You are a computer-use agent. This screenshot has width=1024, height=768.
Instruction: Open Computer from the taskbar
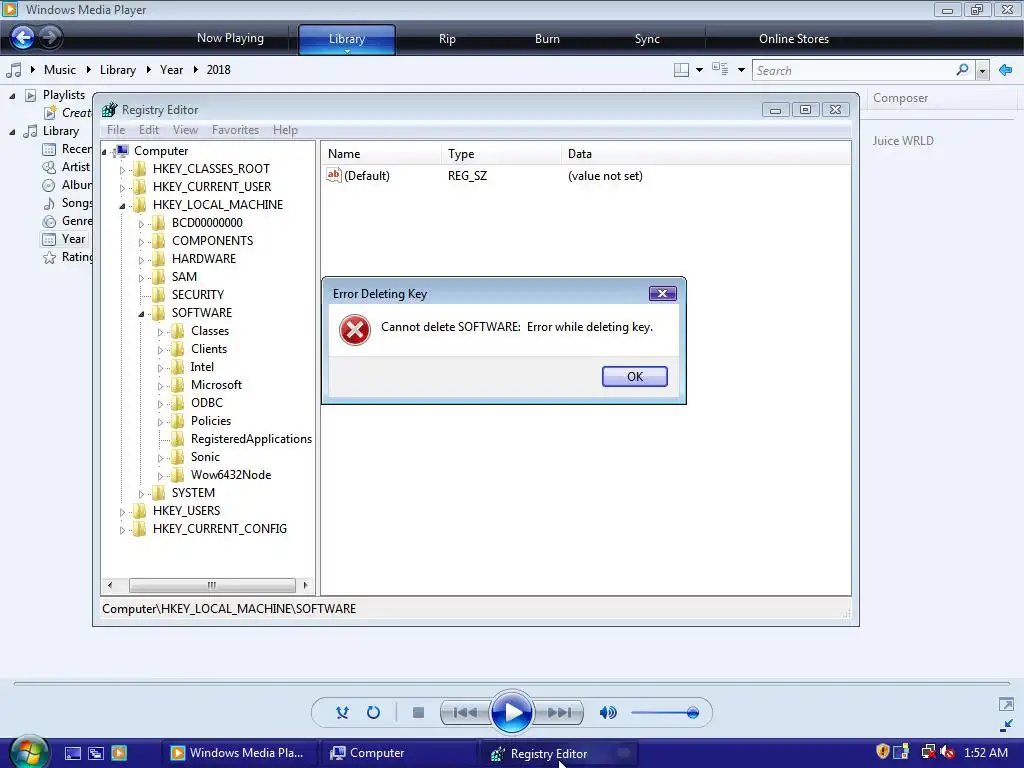tap(398, 753)
